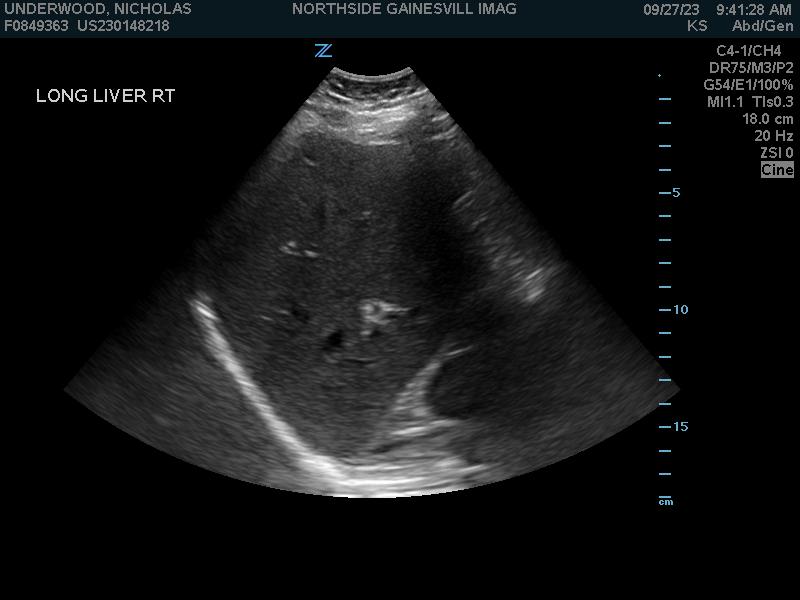Click the C4-1/CH4 transducer label
Viewport: 800px width, 600px height.
point(749,51)
